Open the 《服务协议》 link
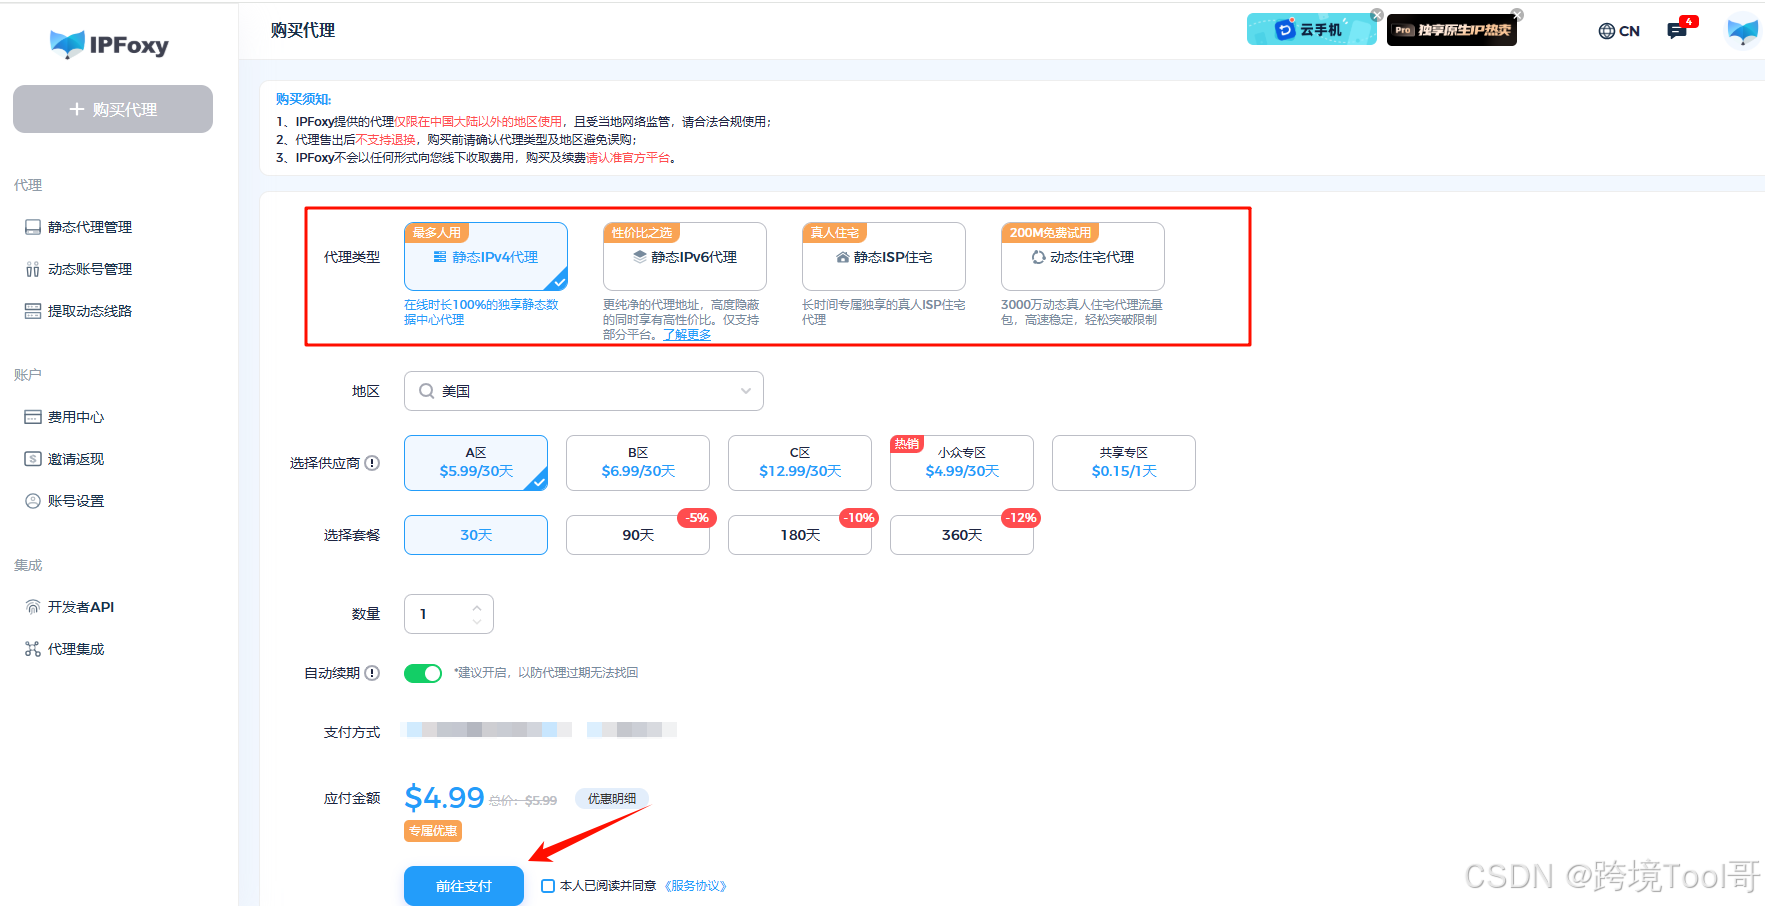This screenshot has width=1765, height=906. click(x=696, y=886)
